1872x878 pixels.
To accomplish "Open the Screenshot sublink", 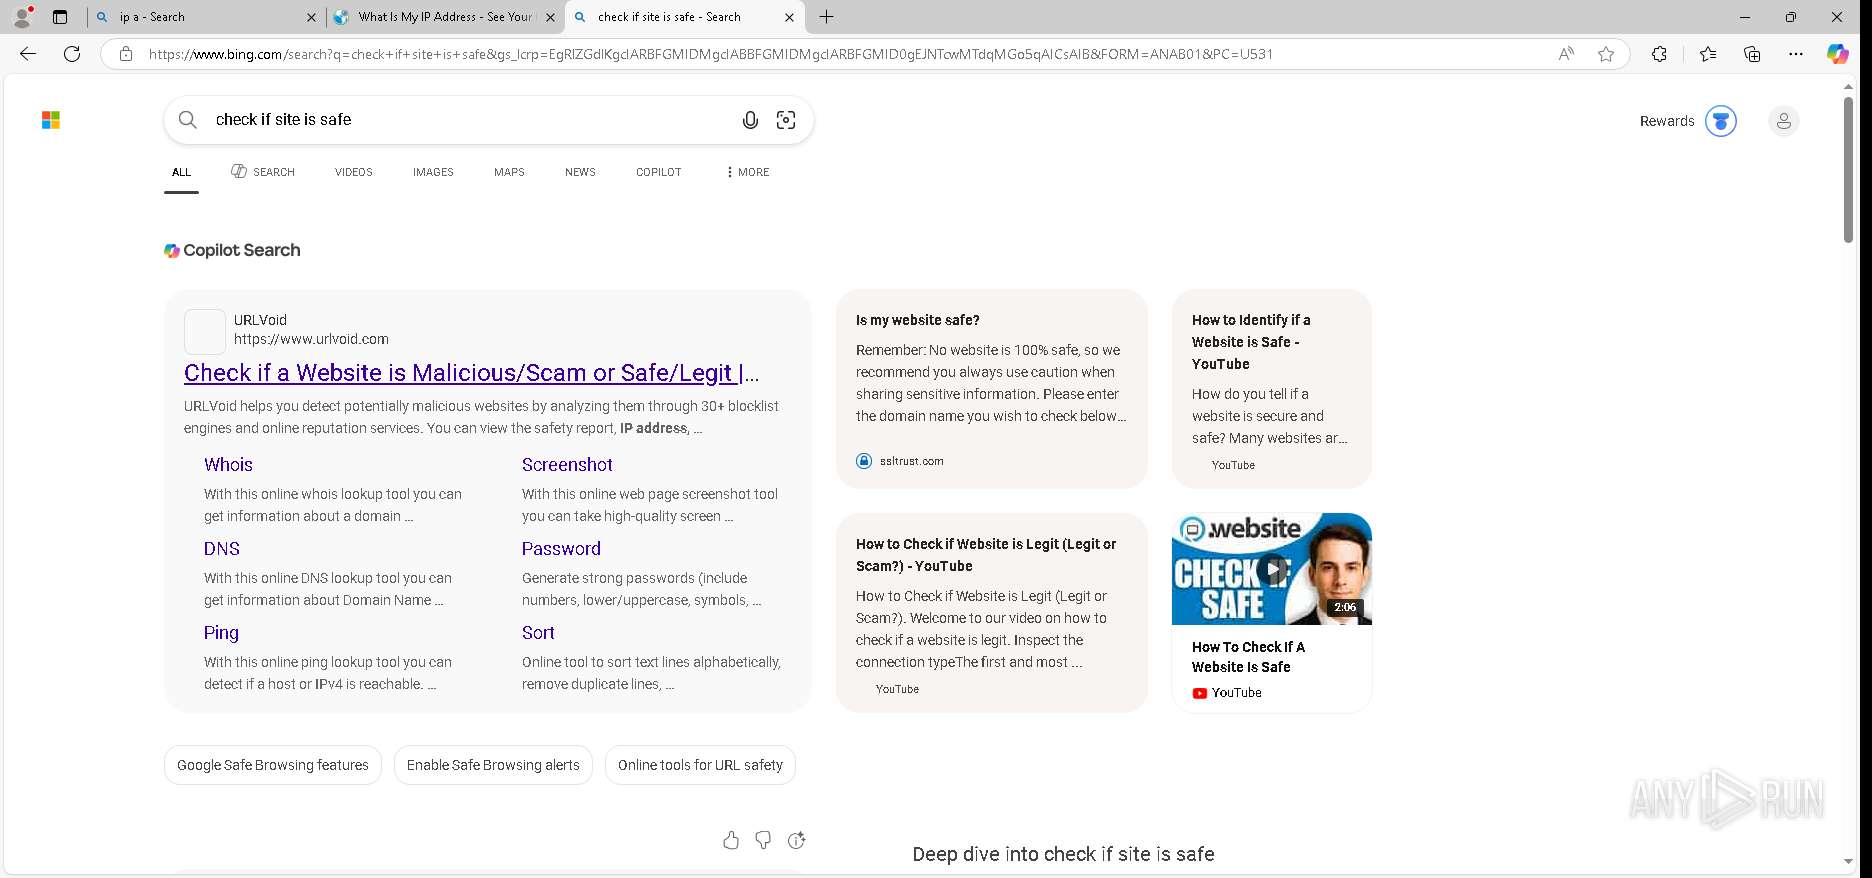I will 567,464.
